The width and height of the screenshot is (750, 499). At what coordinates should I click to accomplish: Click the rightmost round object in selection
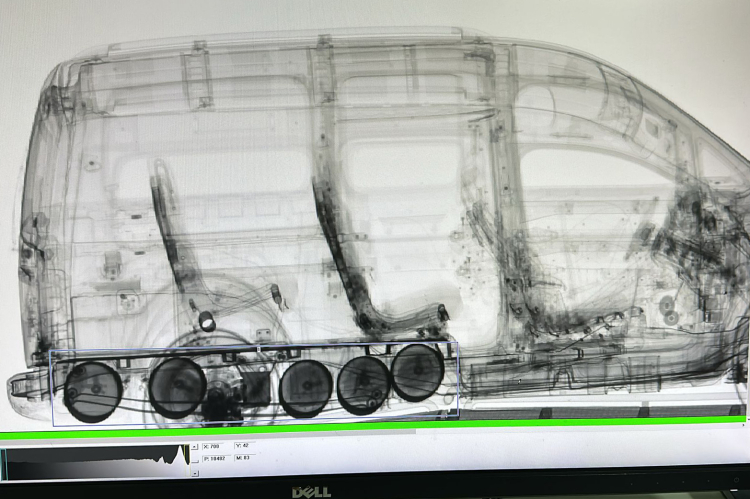click(417, 371)
